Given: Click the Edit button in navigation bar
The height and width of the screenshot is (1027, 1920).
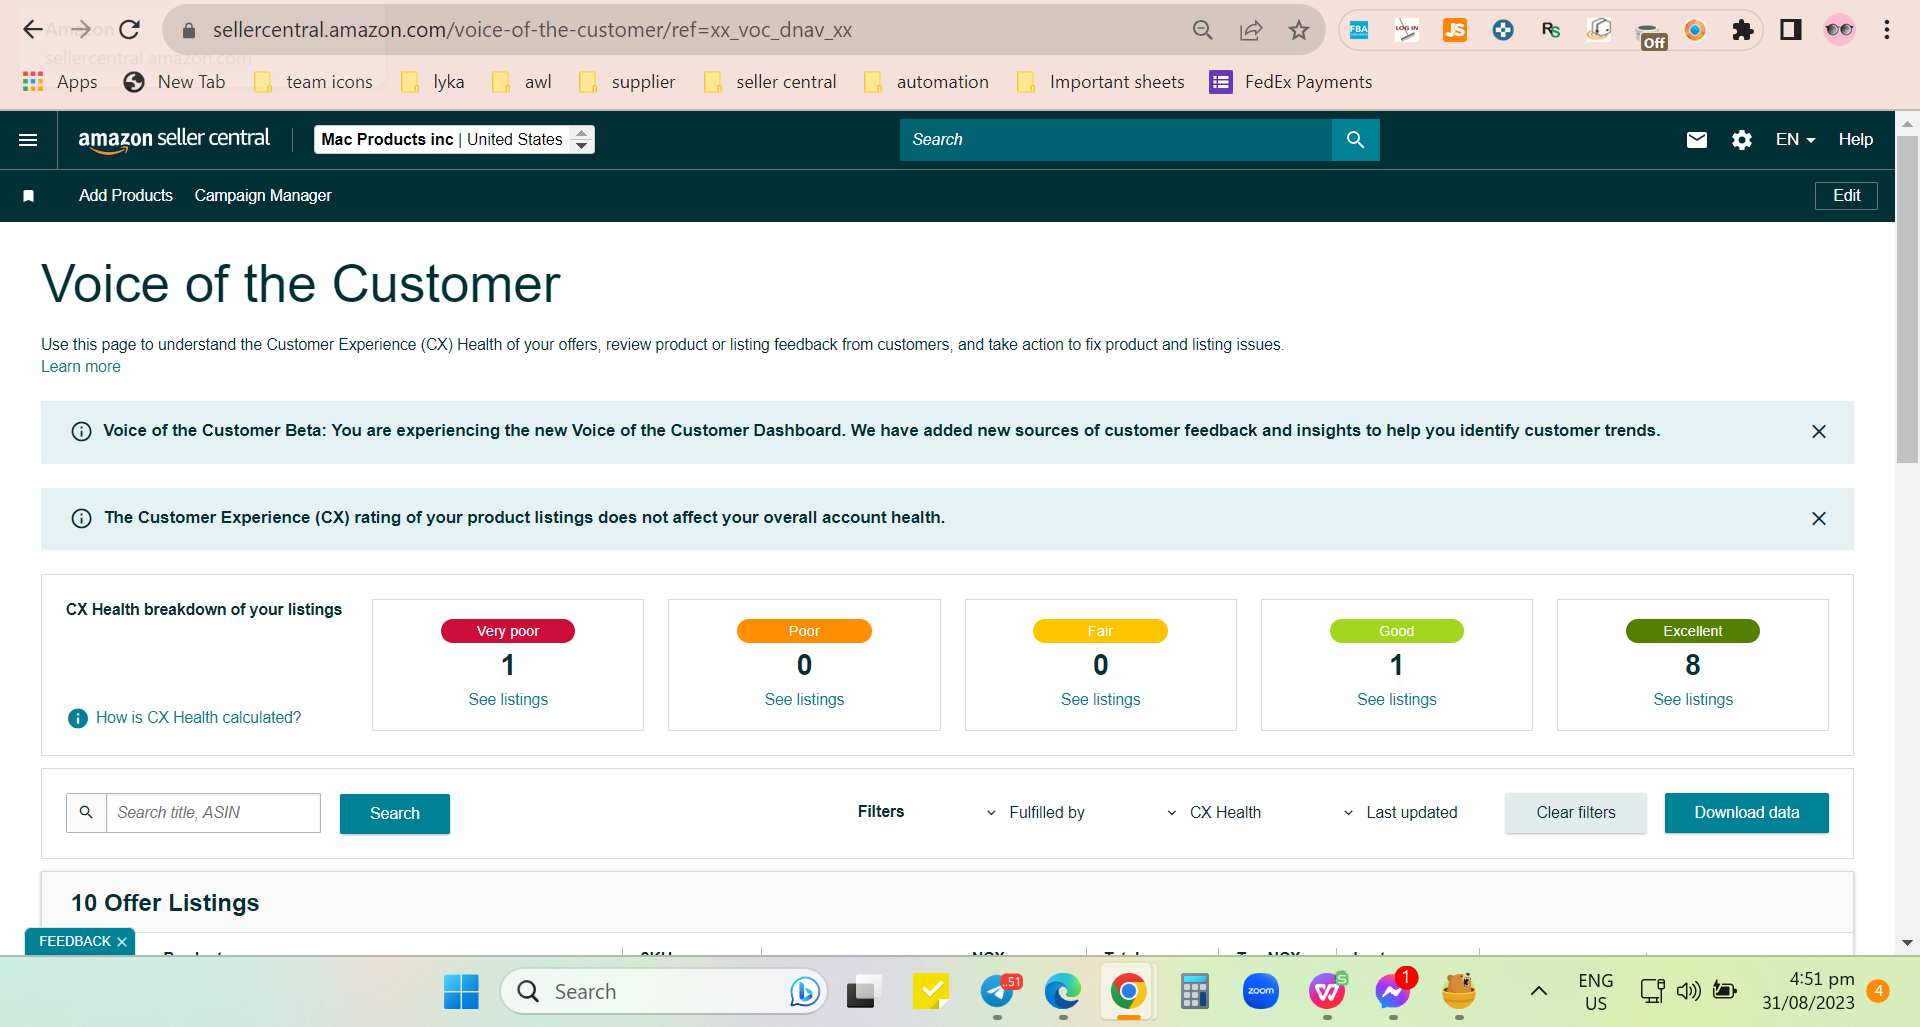Looking at the screenshot, I should click(x=1846, y=196).
